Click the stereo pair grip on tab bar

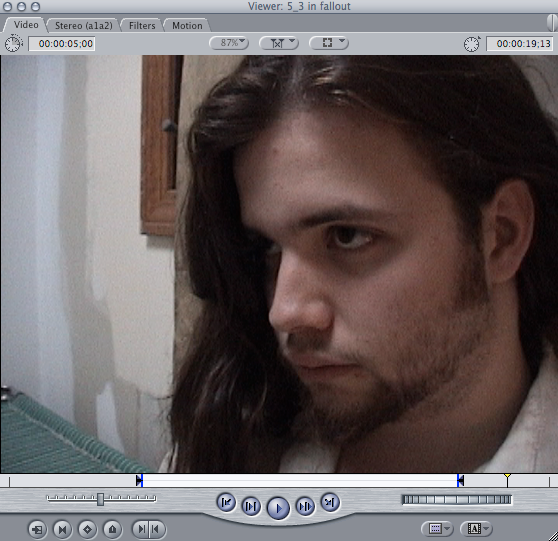552,22
